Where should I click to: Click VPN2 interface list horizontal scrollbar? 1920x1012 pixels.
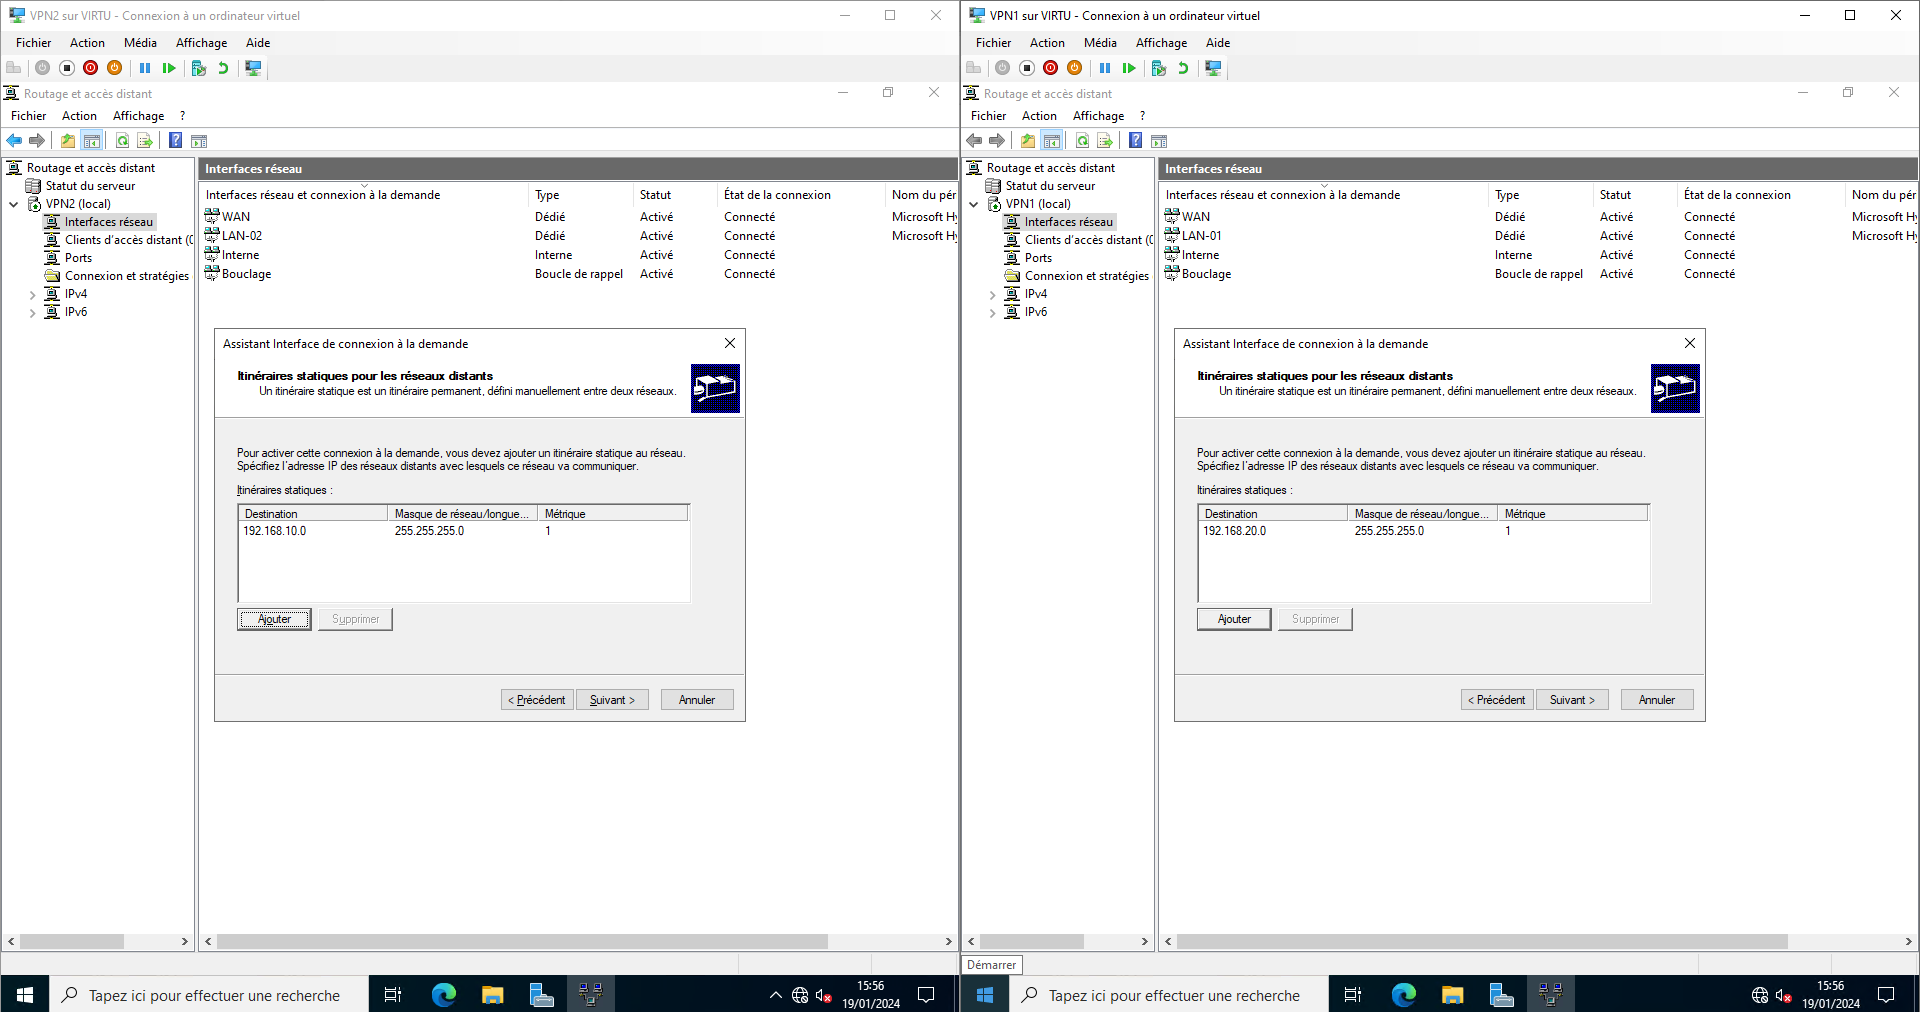coord(522,941)
